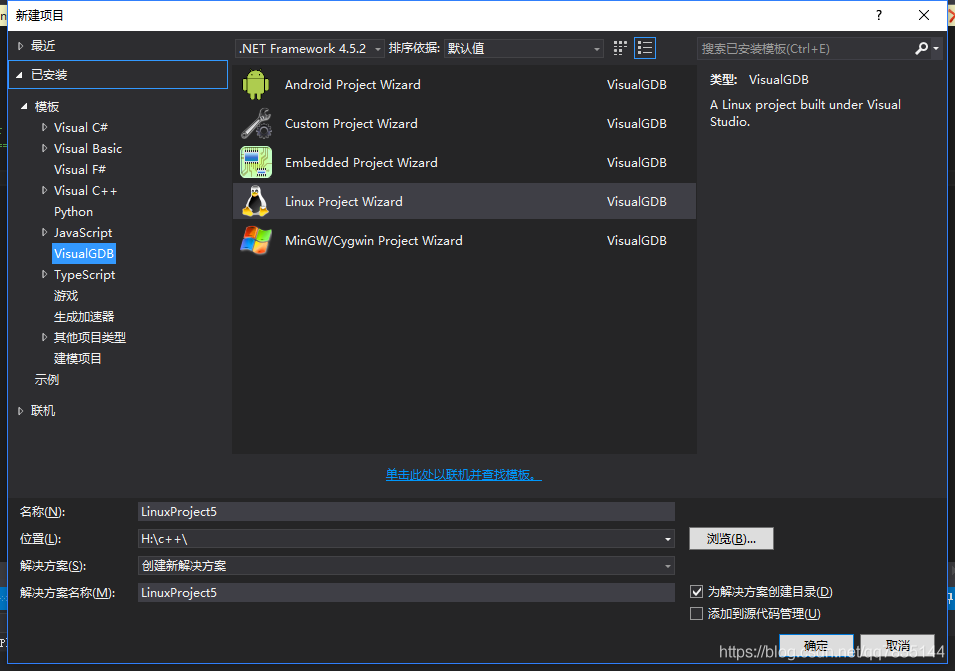
Task: Expand the Visual C++ node arrow
Action: pyautogui.click(x=44, y=191)
